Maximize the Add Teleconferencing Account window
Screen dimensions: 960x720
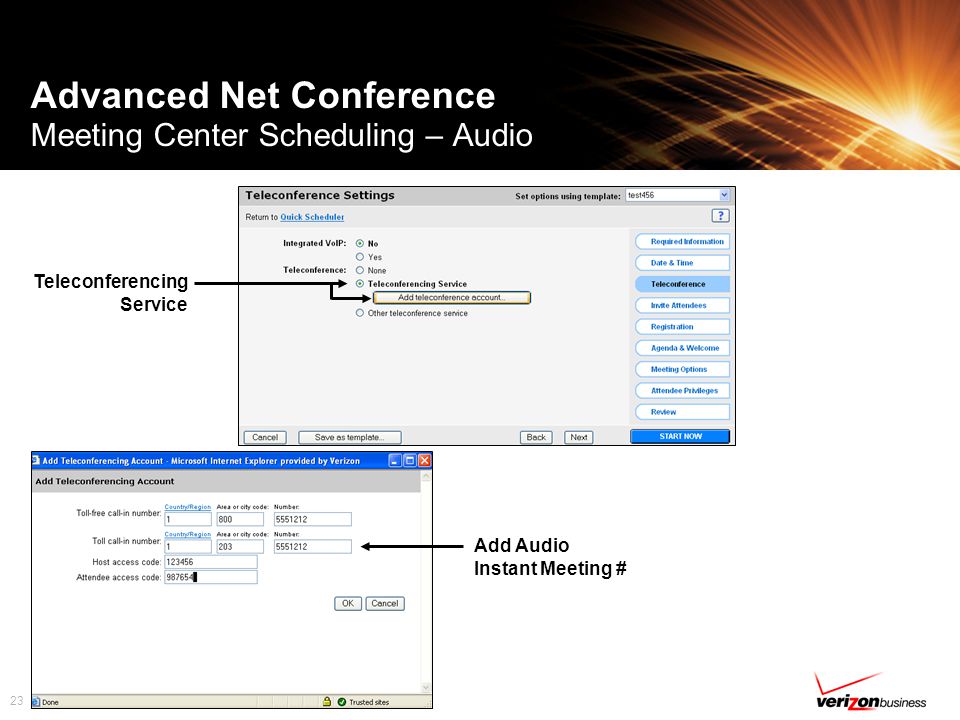point(410,460)
